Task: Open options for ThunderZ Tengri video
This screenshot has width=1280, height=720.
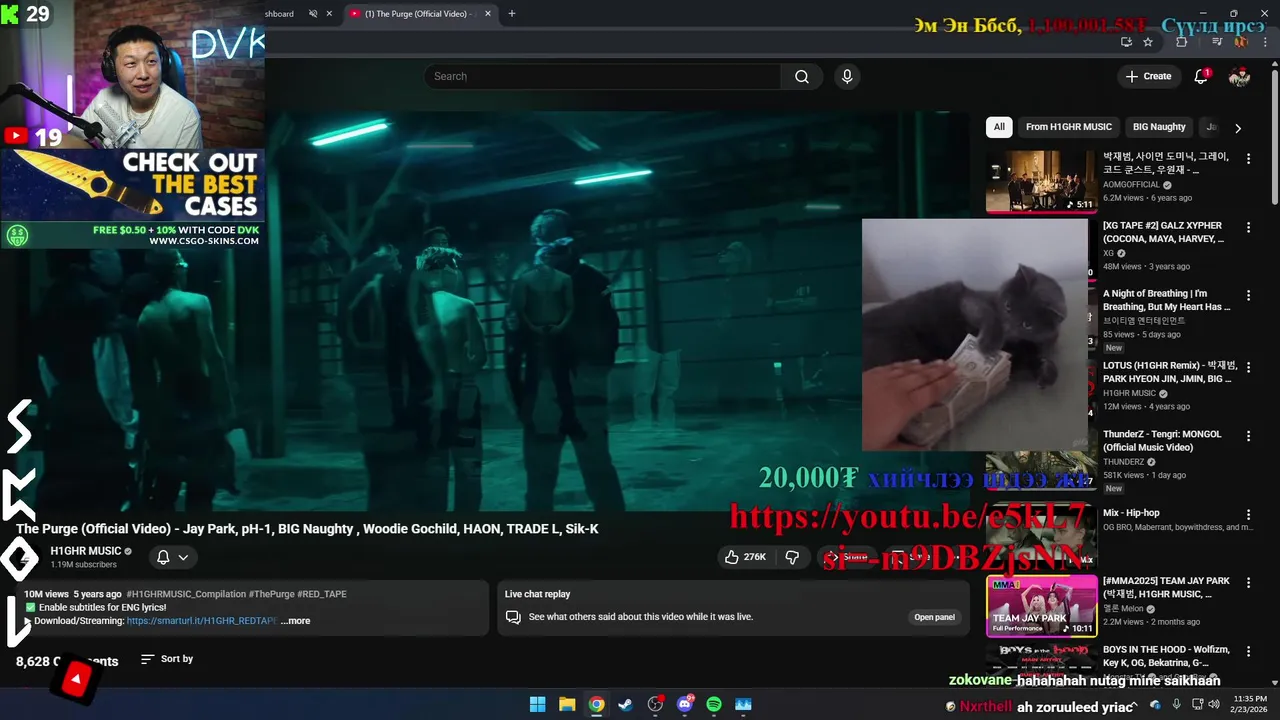Action: pos(1248,436)
